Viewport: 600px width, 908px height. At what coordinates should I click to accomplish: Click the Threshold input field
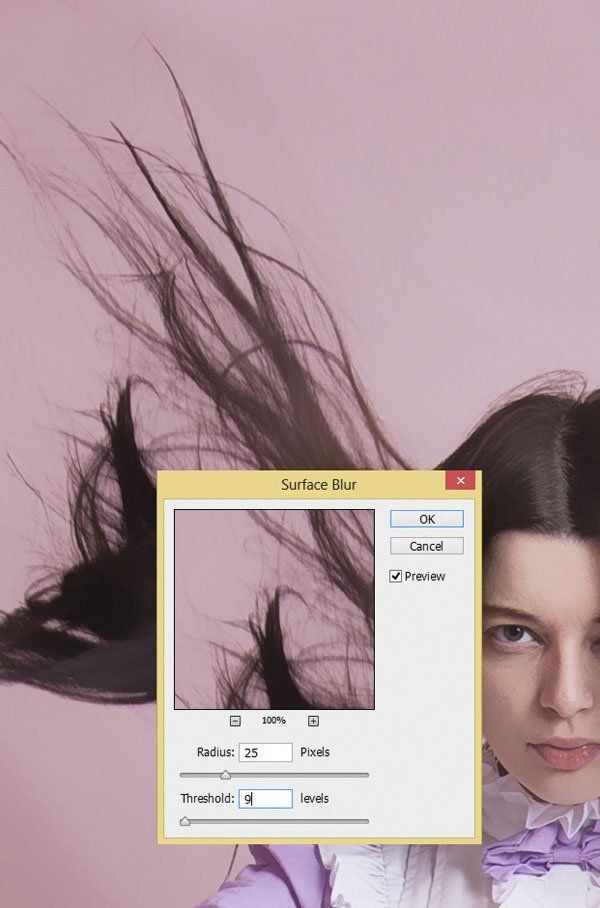tap(266, 799)
